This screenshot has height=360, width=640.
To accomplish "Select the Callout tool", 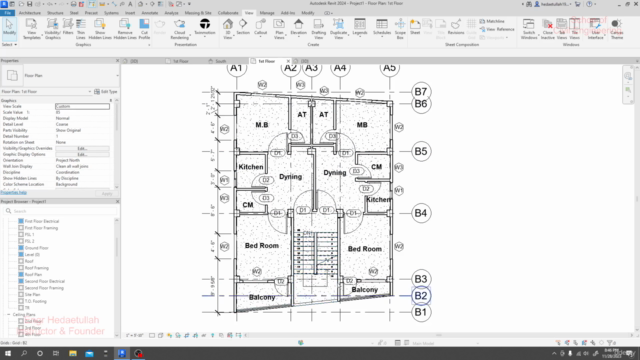I will pyautogui.click(x=260, y=27).
